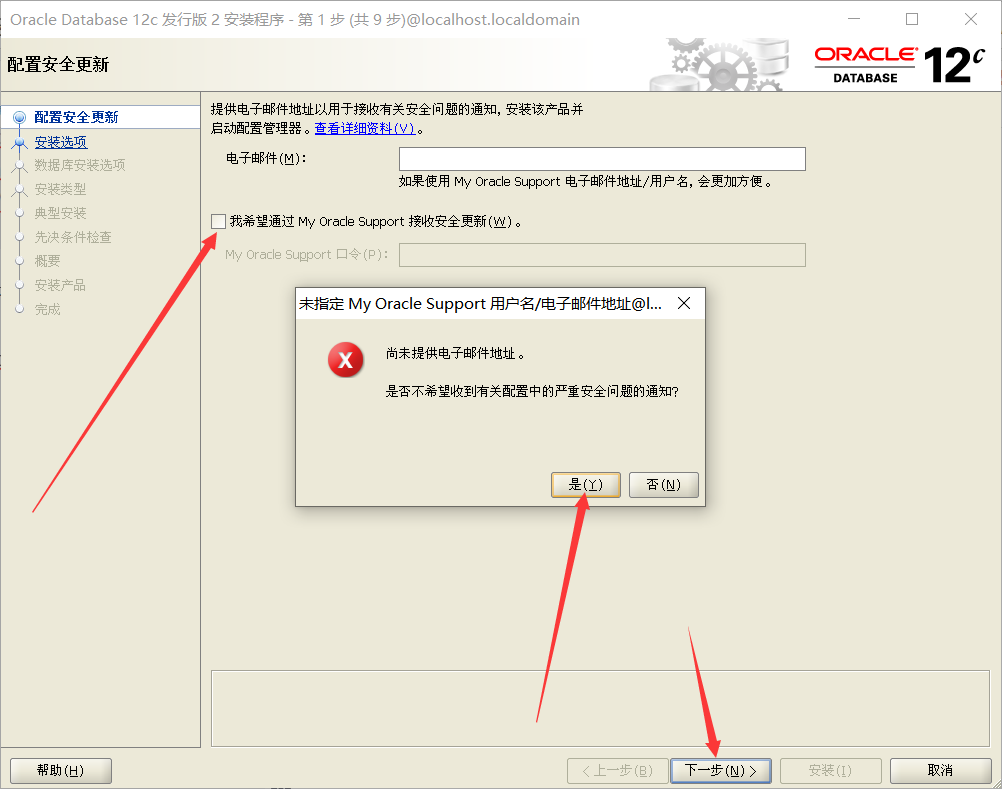Screen dimensions: 1002x789
Task: Select the 配置安全更新 step in sidebar
Action: 76,117
